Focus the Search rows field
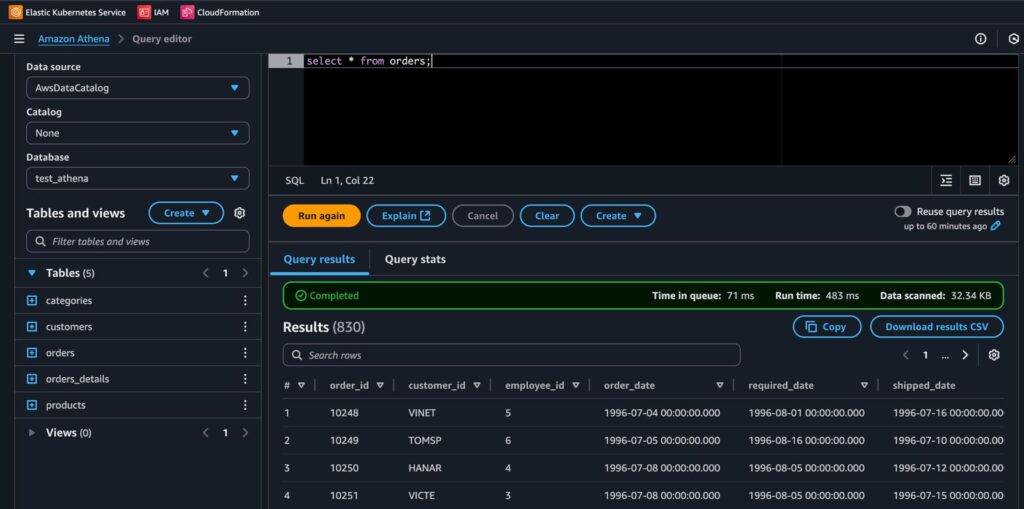This screenshot has height=509, width=1024. click(x=511, y=355)
